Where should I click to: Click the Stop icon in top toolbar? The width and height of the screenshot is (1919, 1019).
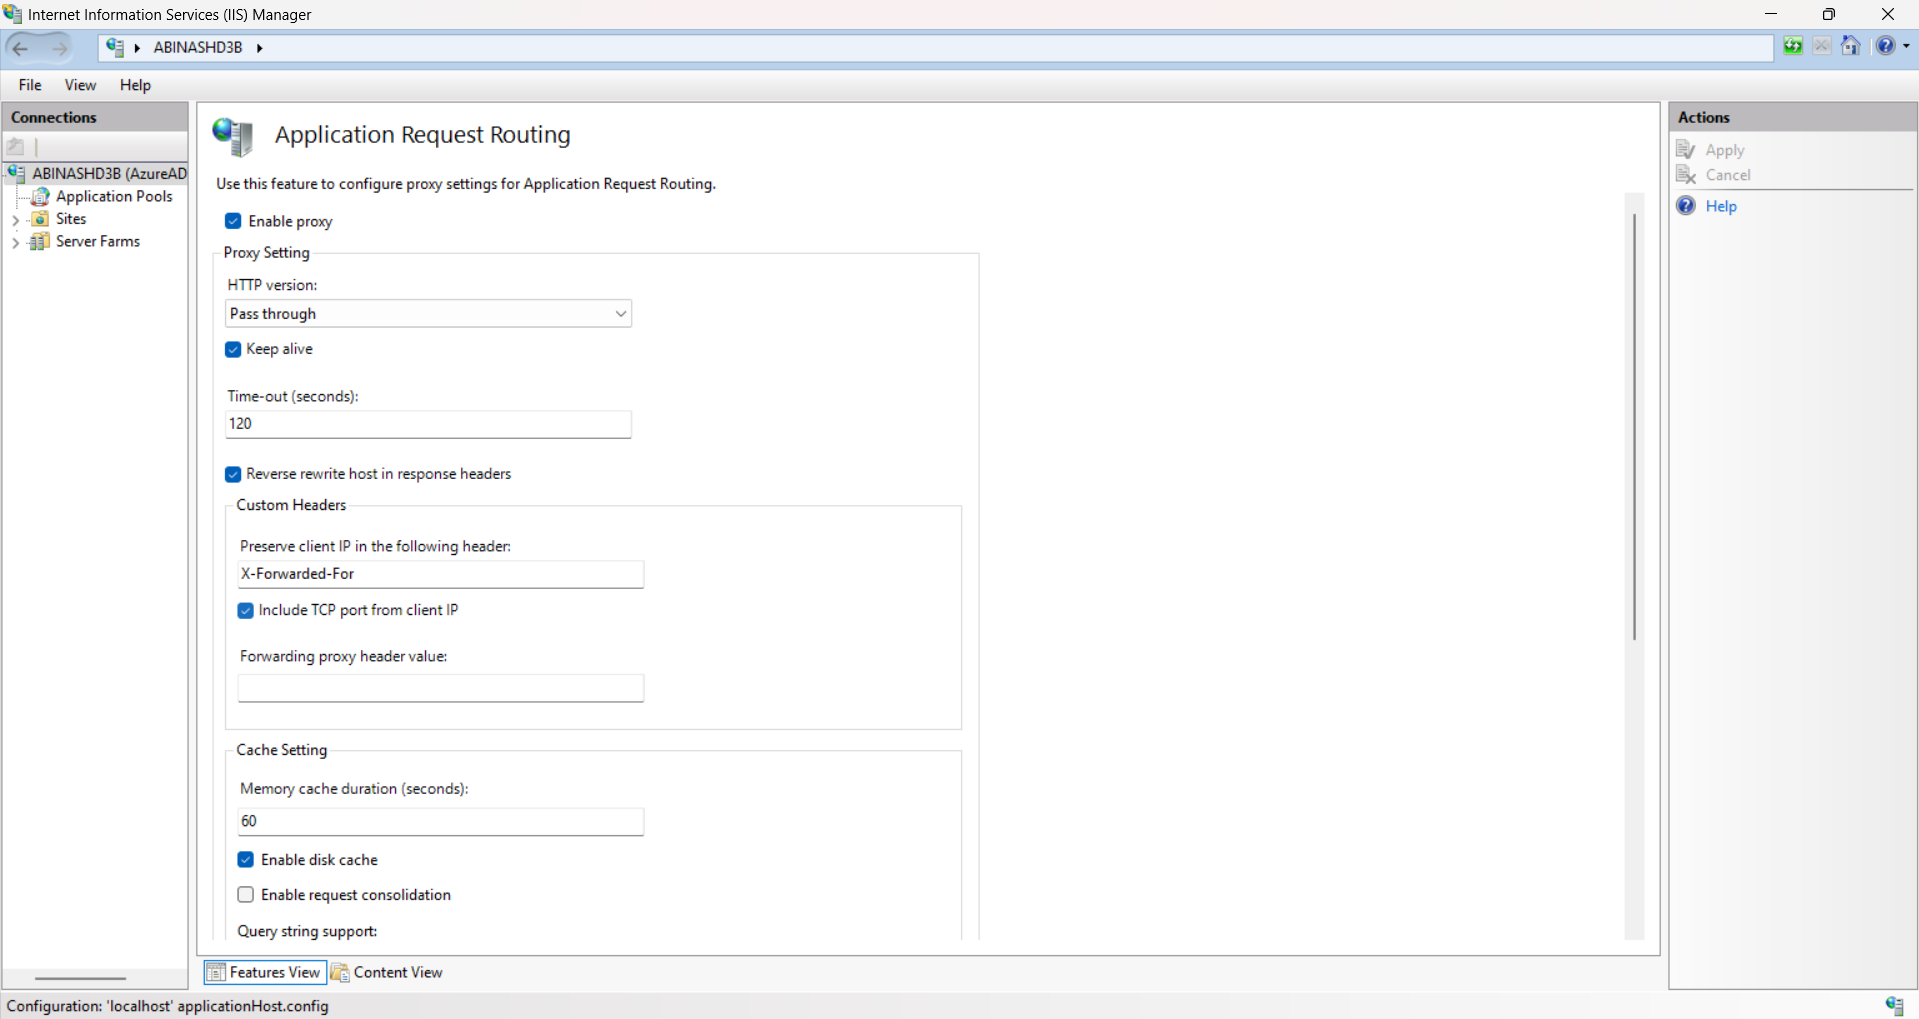(1822, 46)
